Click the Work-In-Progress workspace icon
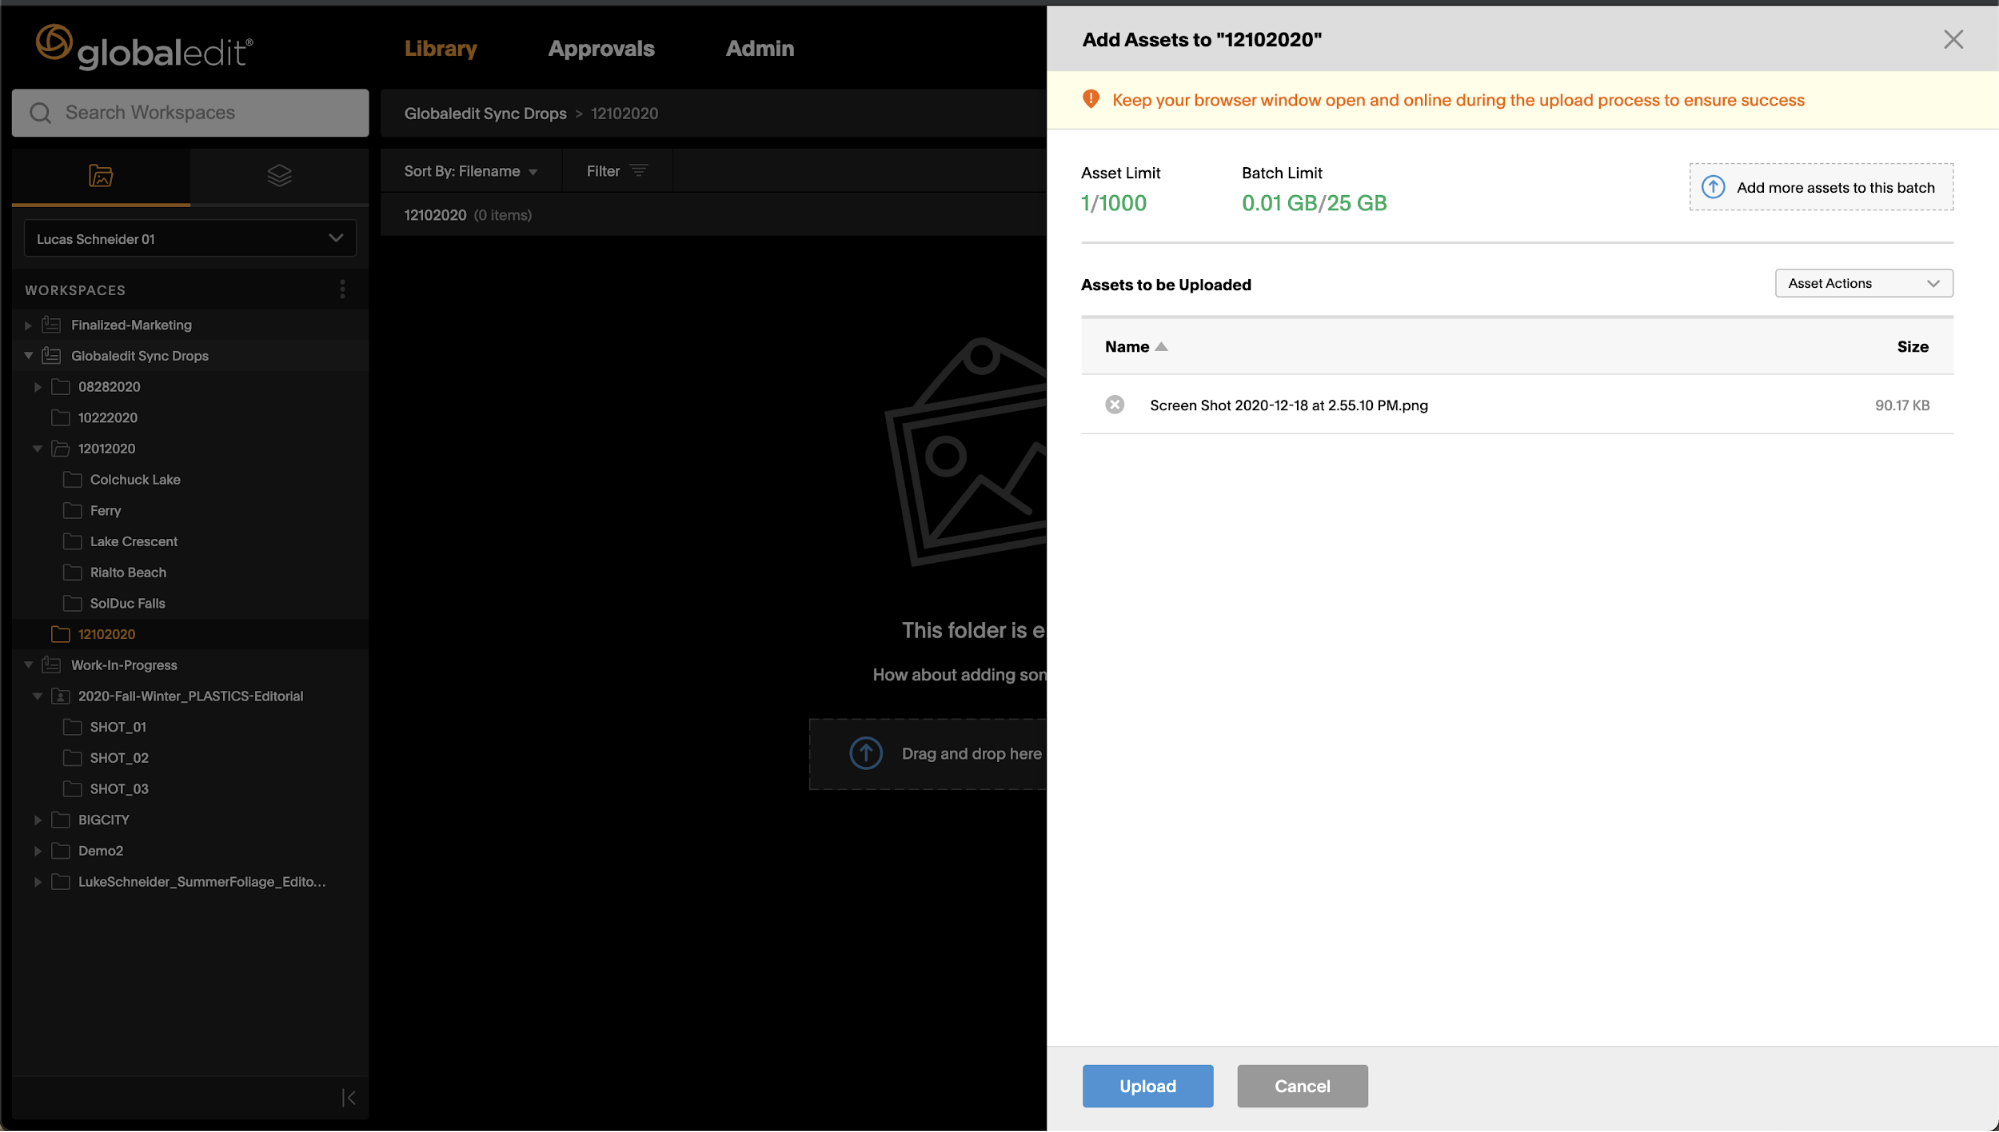The height and width of the screenshot is (1132, 1999). 52,665
